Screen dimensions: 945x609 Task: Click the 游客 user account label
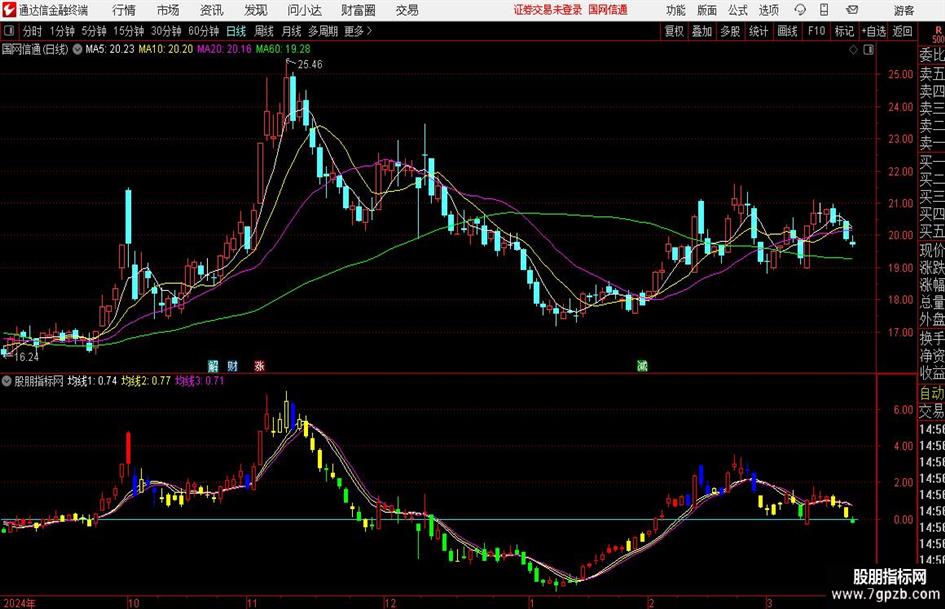[x=904, y=10]
